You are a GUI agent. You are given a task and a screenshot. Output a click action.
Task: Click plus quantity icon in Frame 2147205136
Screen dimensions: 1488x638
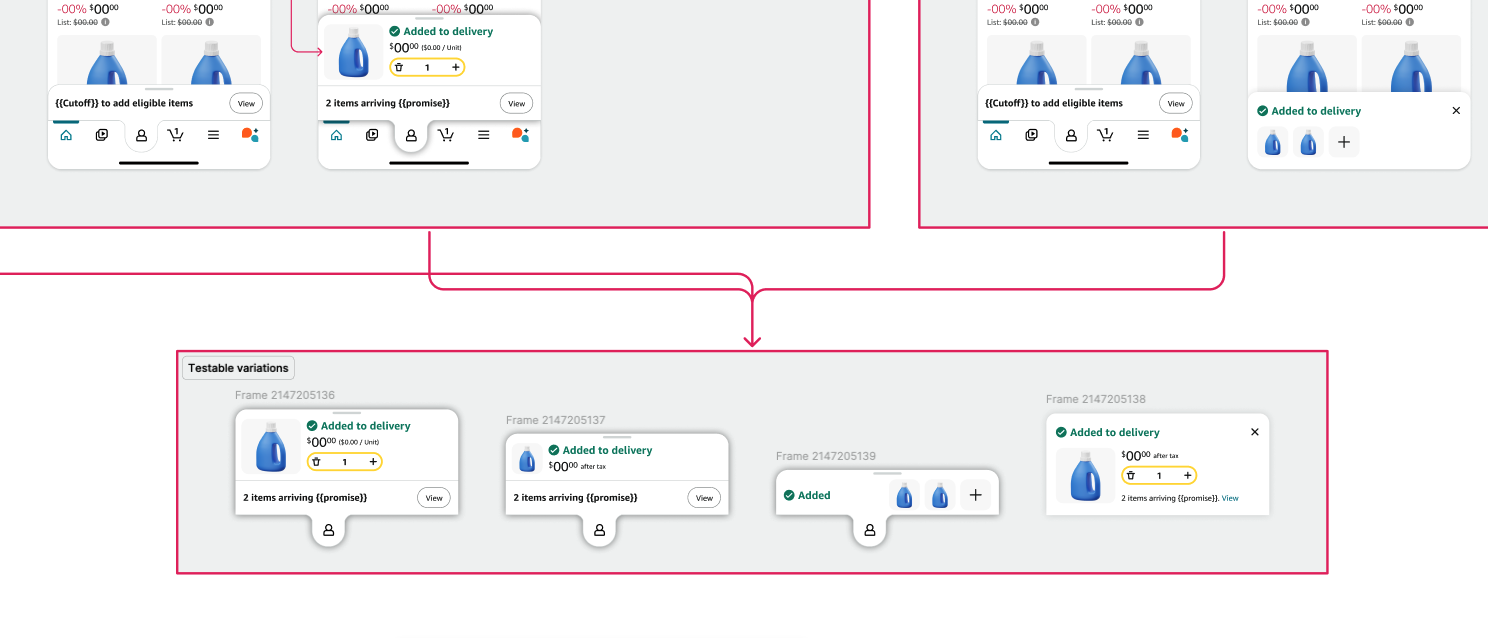(x=373, y=461)
